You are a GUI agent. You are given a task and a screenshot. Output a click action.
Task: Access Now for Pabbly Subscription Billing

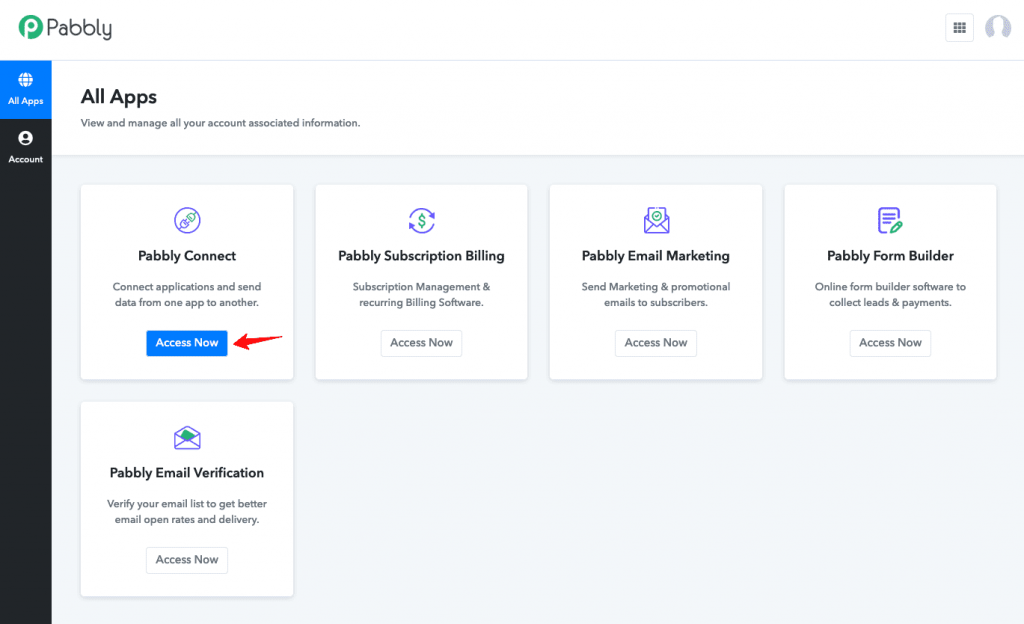pyautogui.click(x=421, y=343)
